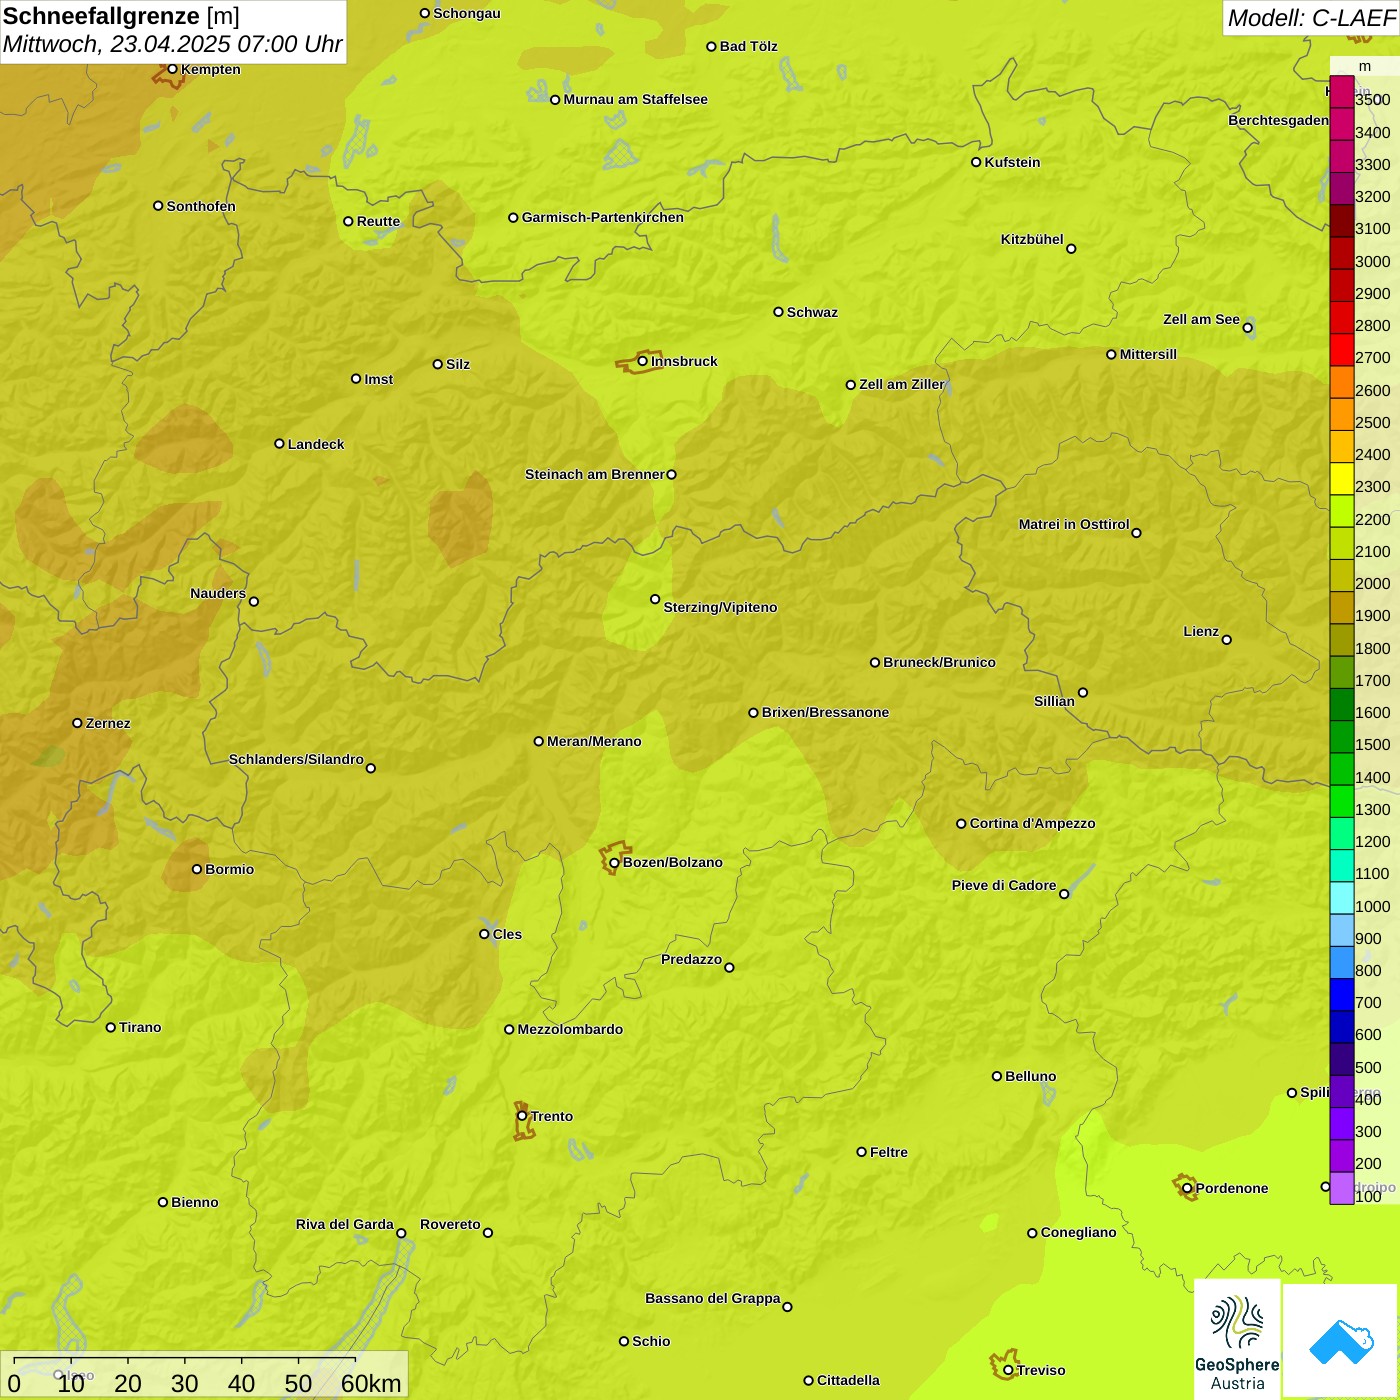Click the pure blue legend color near 700

click(1341, 995)
